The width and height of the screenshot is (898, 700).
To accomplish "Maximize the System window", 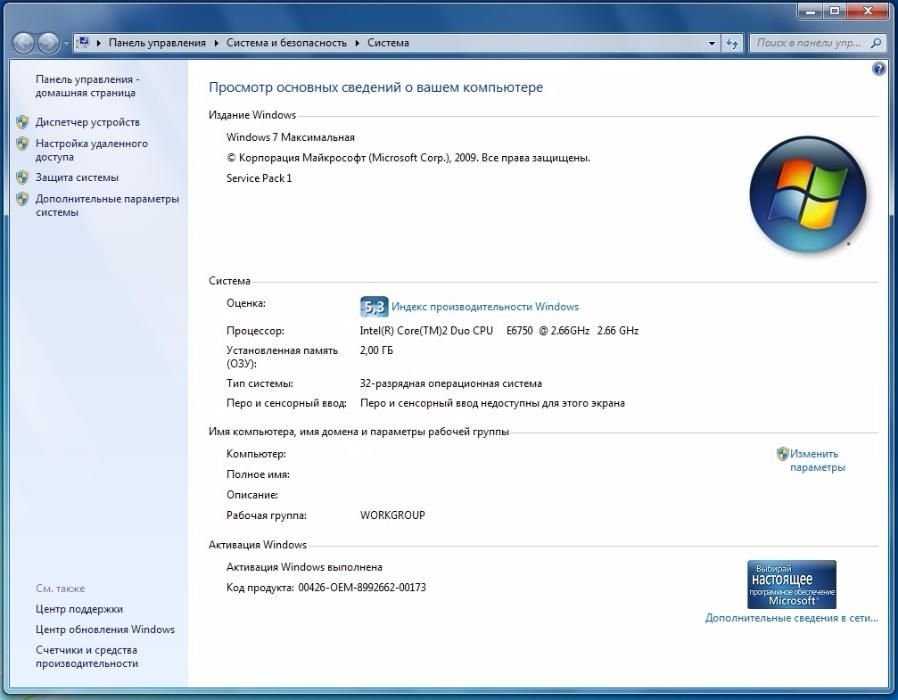I will [835, 11].
